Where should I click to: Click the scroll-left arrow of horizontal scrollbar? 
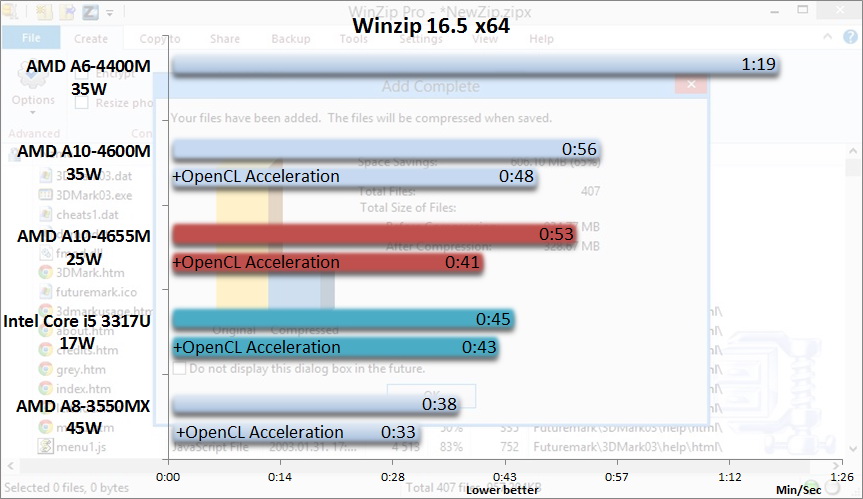[x=10, y=466]
